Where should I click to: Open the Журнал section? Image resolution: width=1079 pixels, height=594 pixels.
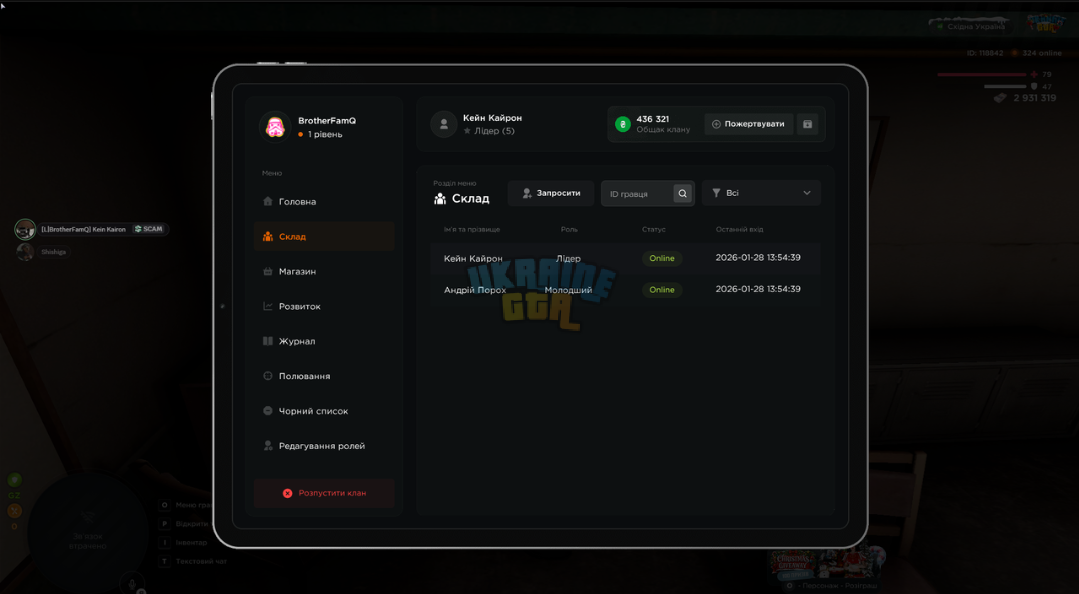click(x=323, y=341)
